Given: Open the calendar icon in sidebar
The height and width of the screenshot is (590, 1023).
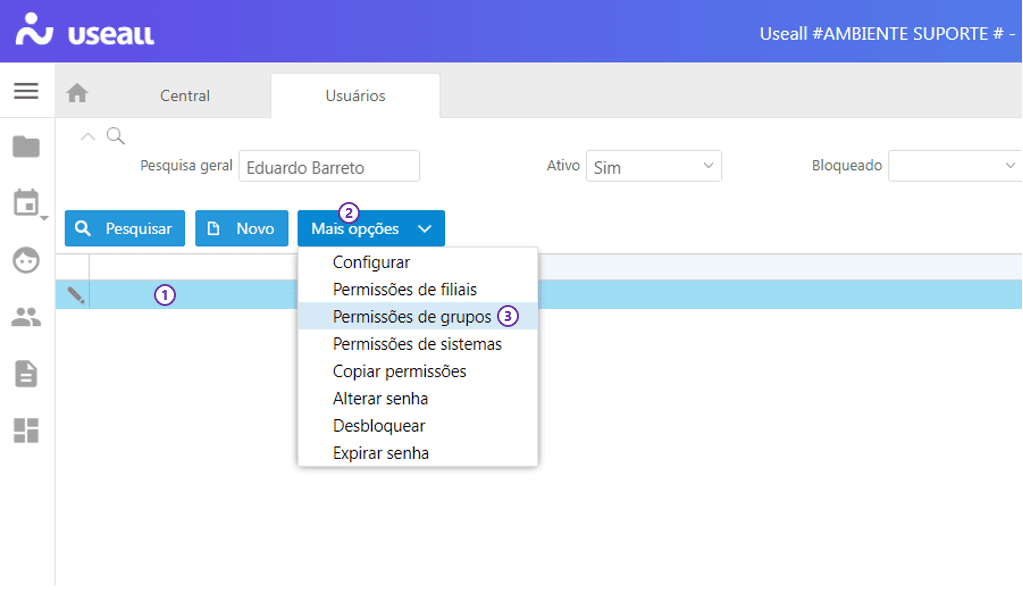Looking at the screenshot, I should 26,203.
